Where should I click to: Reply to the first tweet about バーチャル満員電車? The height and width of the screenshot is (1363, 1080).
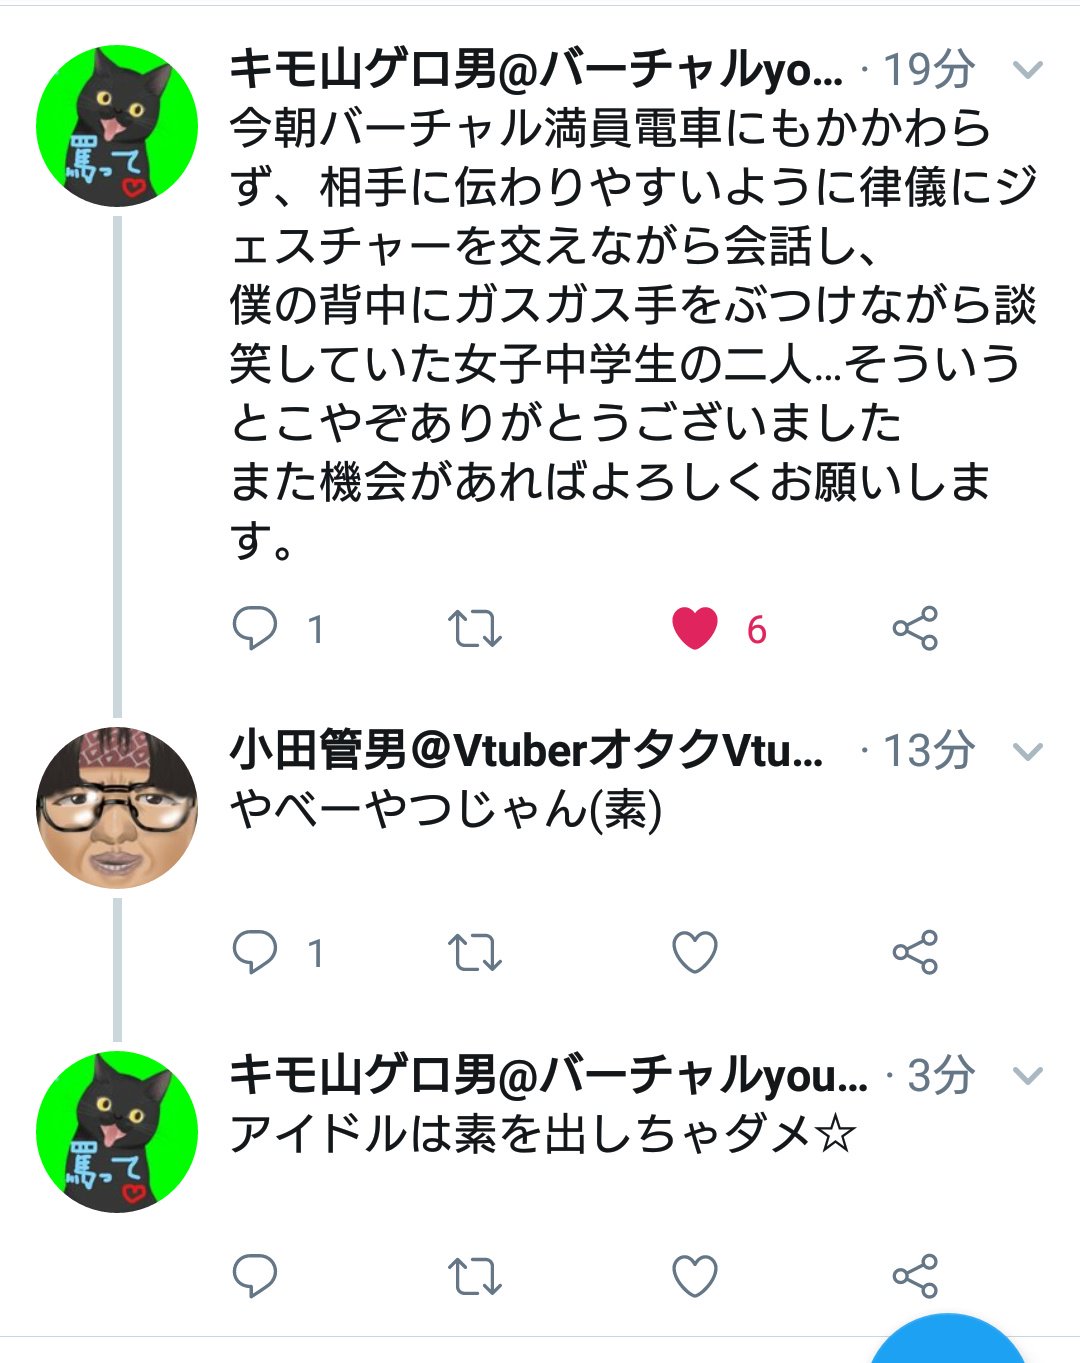pos(254,629)
